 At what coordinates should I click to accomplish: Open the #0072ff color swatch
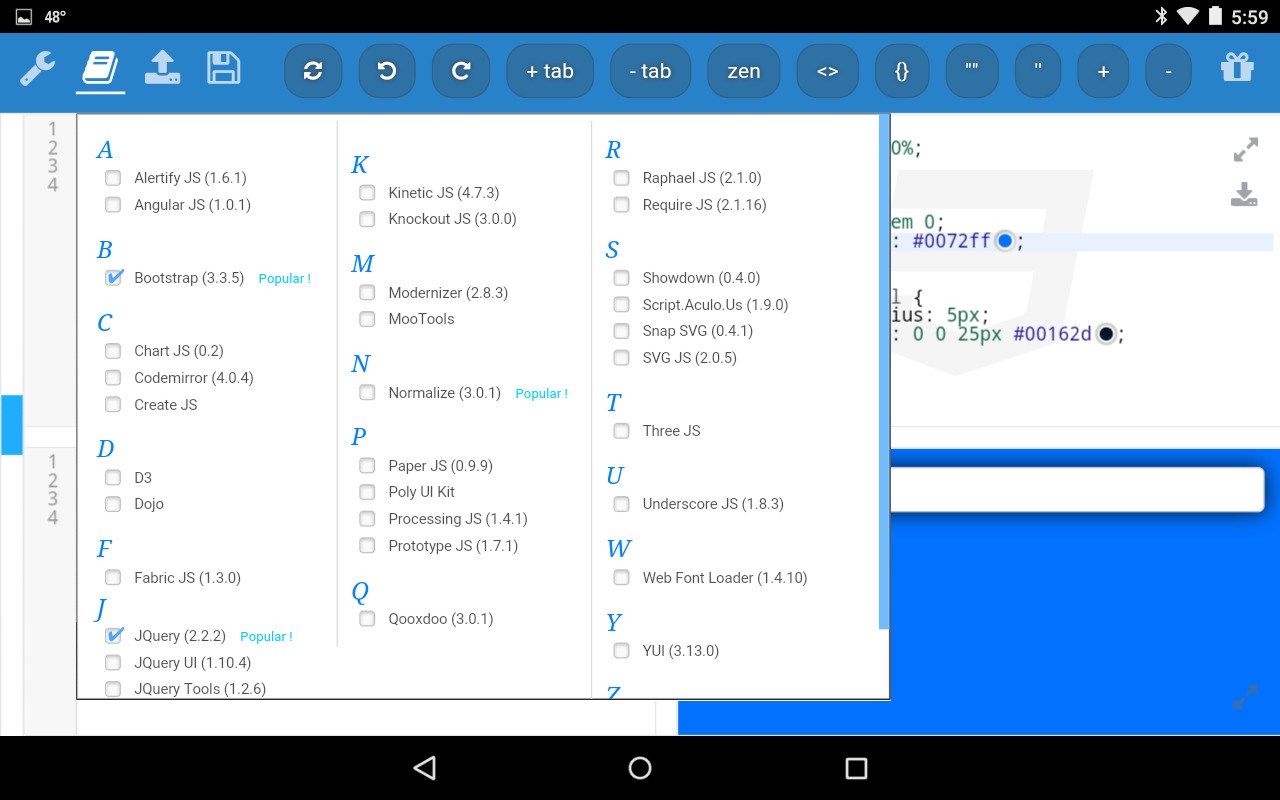pos(1004,241)
